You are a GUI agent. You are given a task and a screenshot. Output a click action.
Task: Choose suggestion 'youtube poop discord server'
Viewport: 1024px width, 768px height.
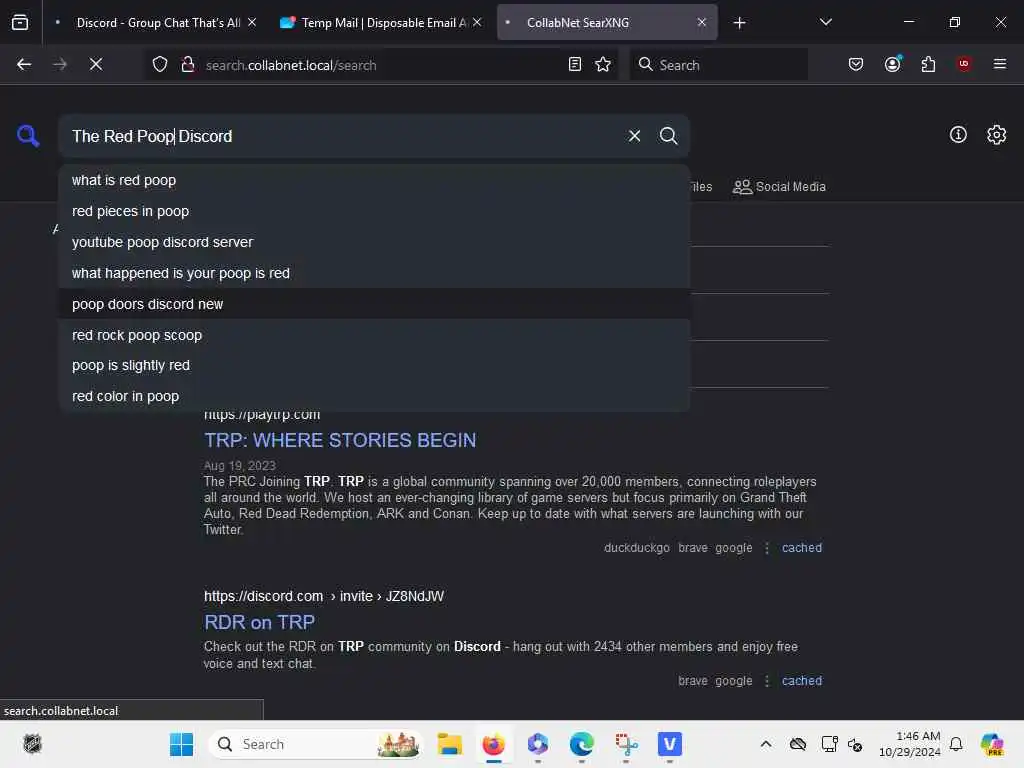coord(374,242)
